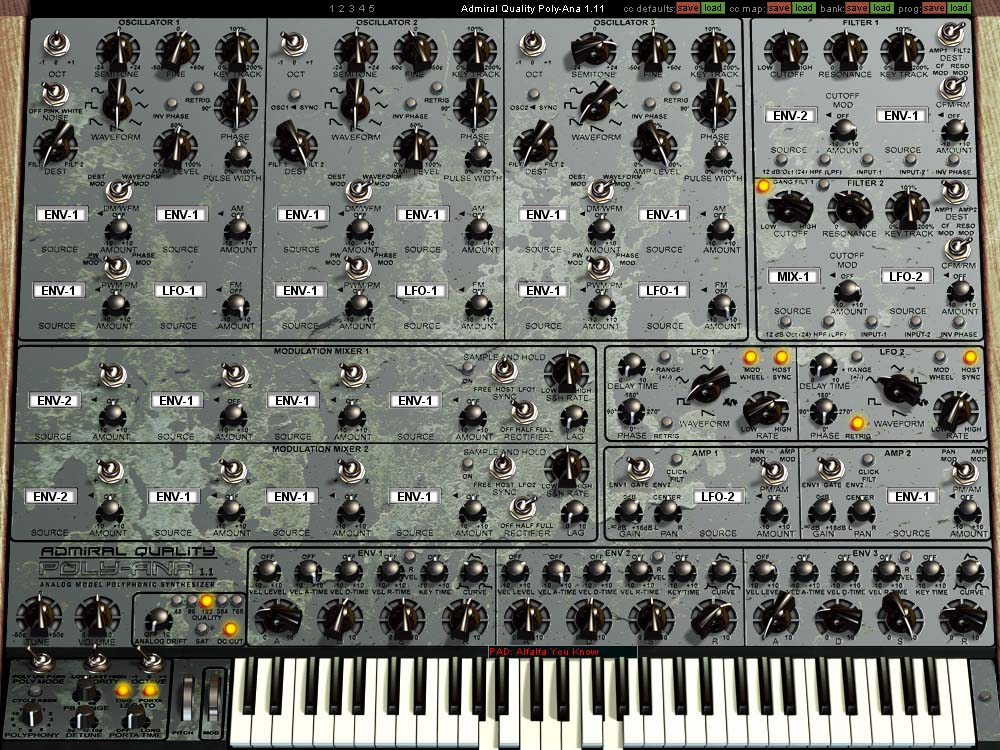1000x750 pixels.
Task: Click the Filter 2 KEY TRACK knob
Action: pyautogui.click(x=908, y=210)
